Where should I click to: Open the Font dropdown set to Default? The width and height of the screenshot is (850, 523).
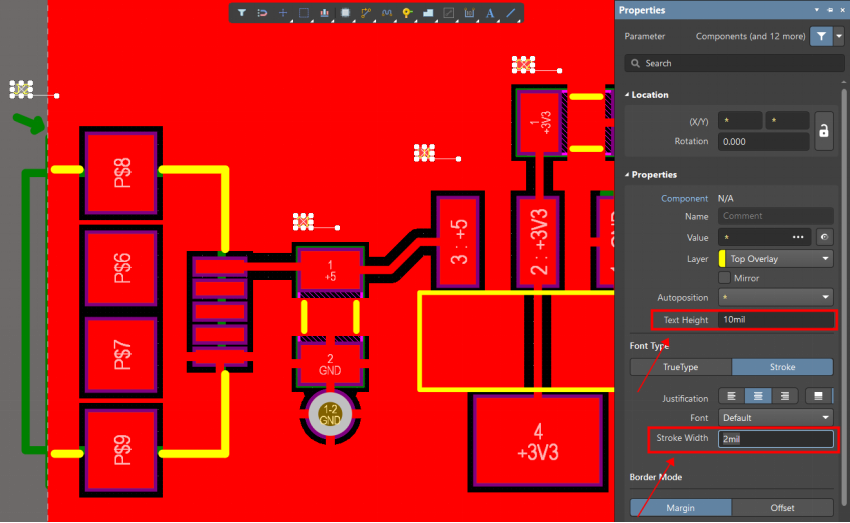click(775, 417)
